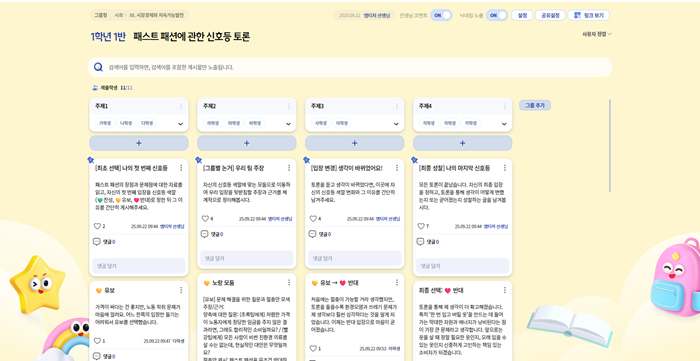Image resolution: width=700 pixels, height=361 pixels.
Task: Click author 다학생 on 유보 post
Action: click(179, 341)
